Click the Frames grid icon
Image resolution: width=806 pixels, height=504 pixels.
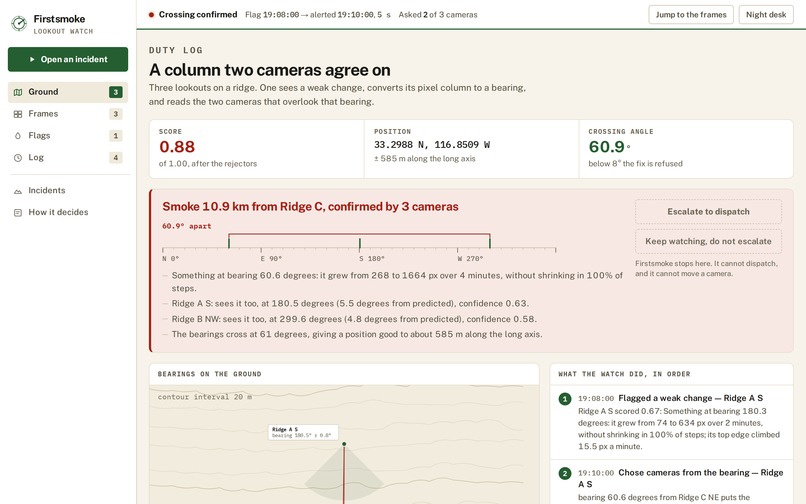18,114
